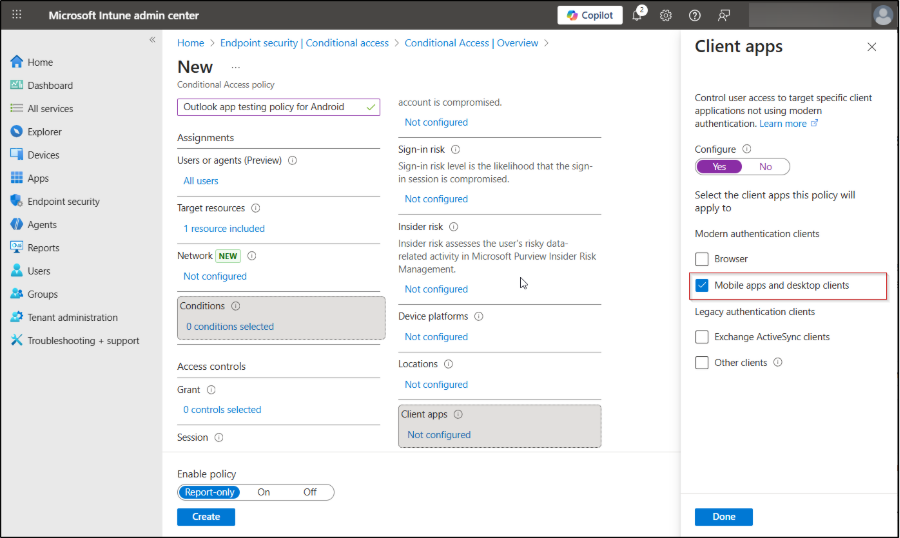
Task: Click Not configured under Network
Action: click(215, 276)
